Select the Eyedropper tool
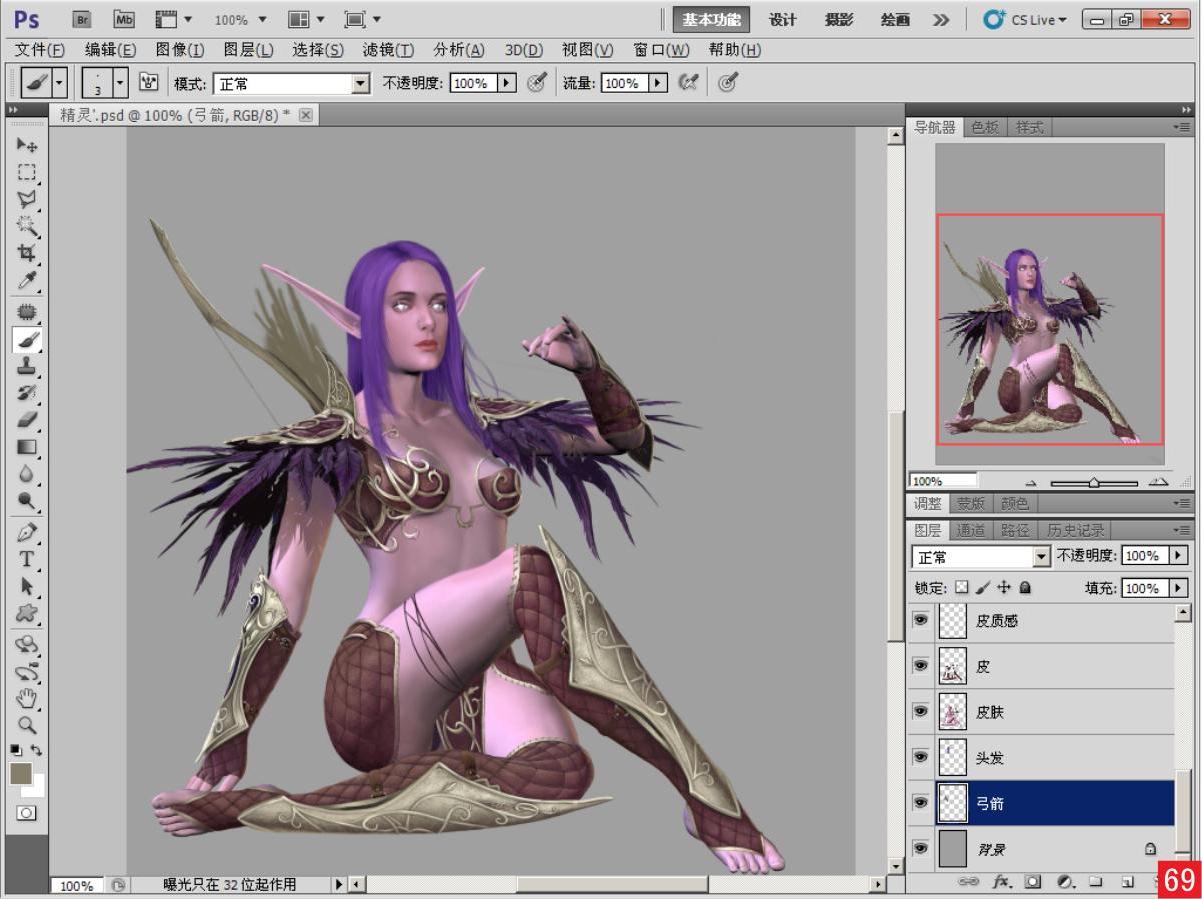Screen dimensions: 1202x899 tap(27, 280)
